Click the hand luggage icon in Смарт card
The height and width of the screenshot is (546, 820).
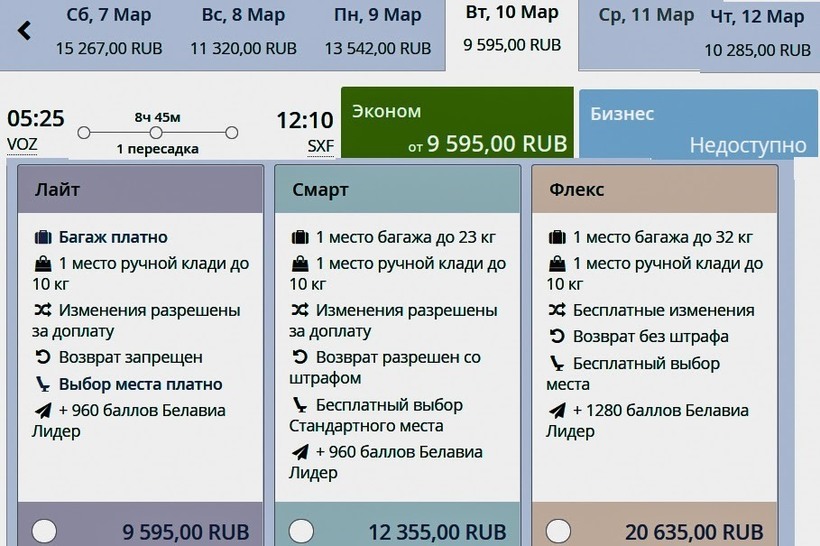[300, 264]
